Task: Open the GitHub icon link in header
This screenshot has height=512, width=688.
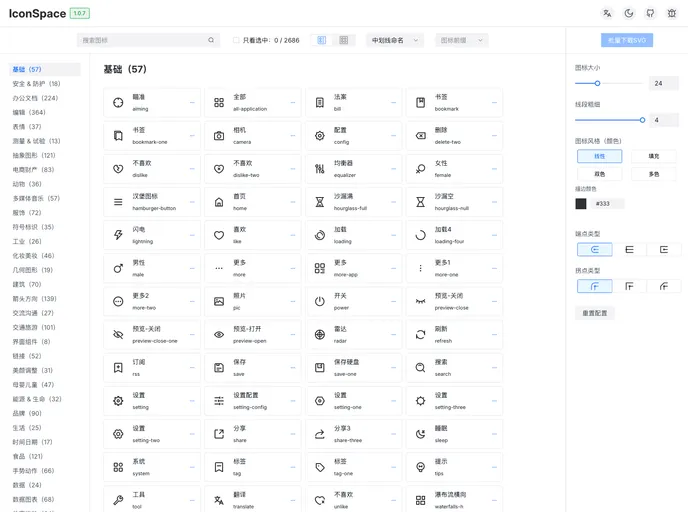Action: [x=650, y=13]
